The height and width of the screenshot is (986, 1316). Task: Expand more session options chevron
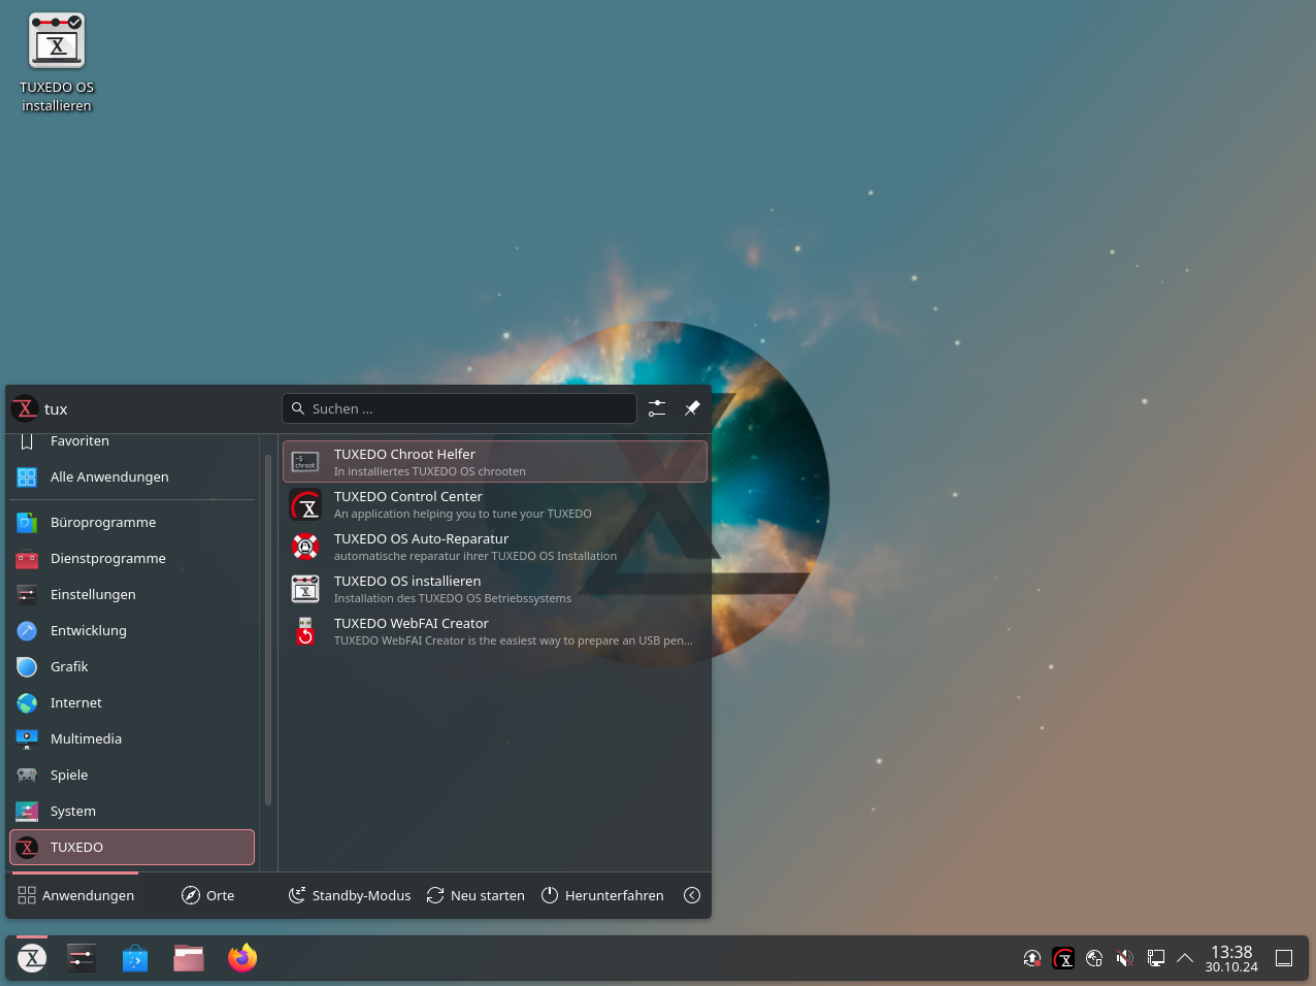(692, 895)
